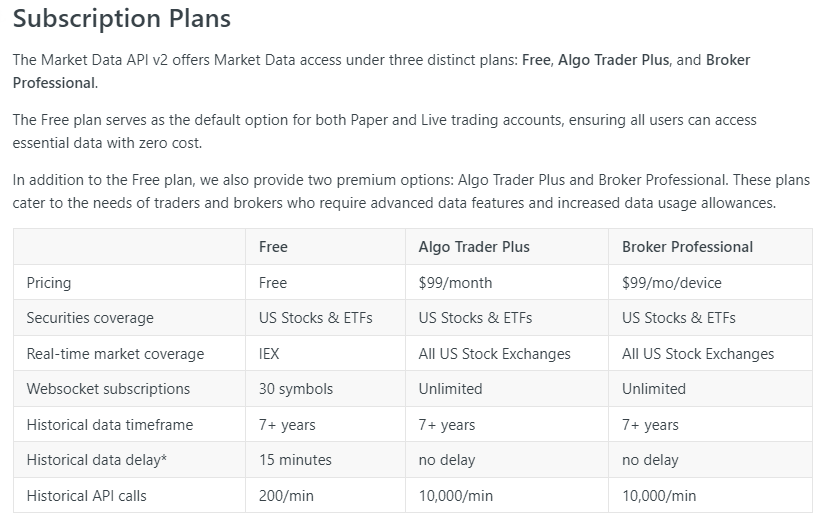
Task: Click the $99/month pricing cell
Action: pyautogui.click(x=455, y=283)
